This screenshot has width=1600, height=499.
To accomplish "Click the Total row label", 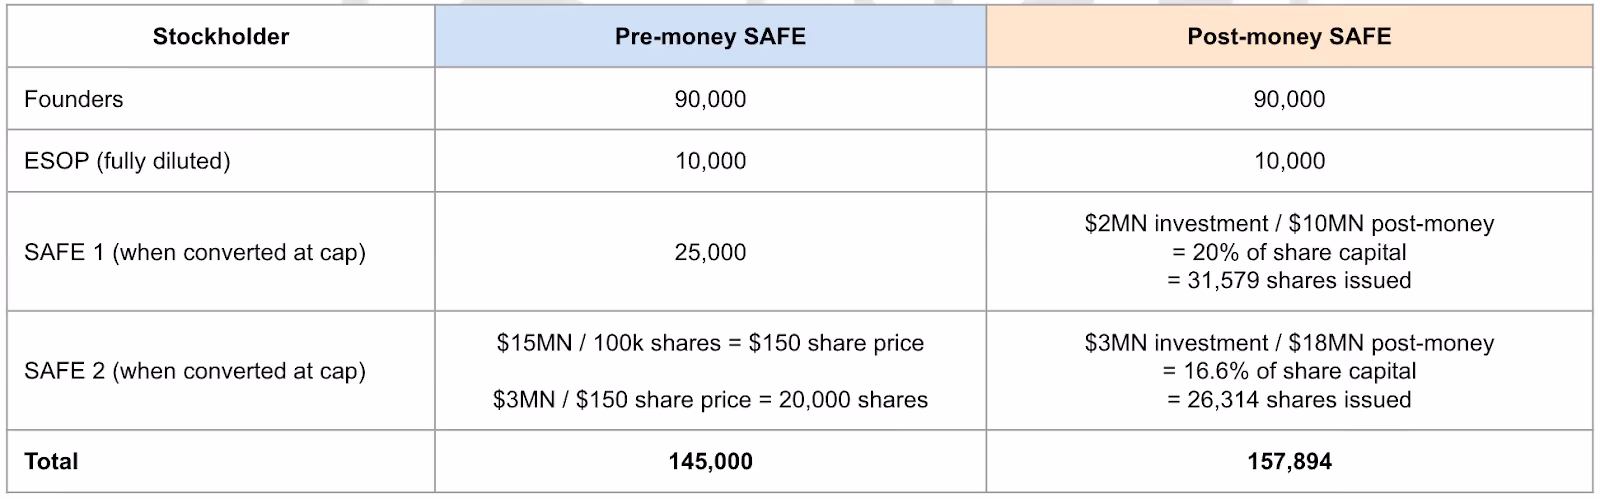I will coord(51,461).
